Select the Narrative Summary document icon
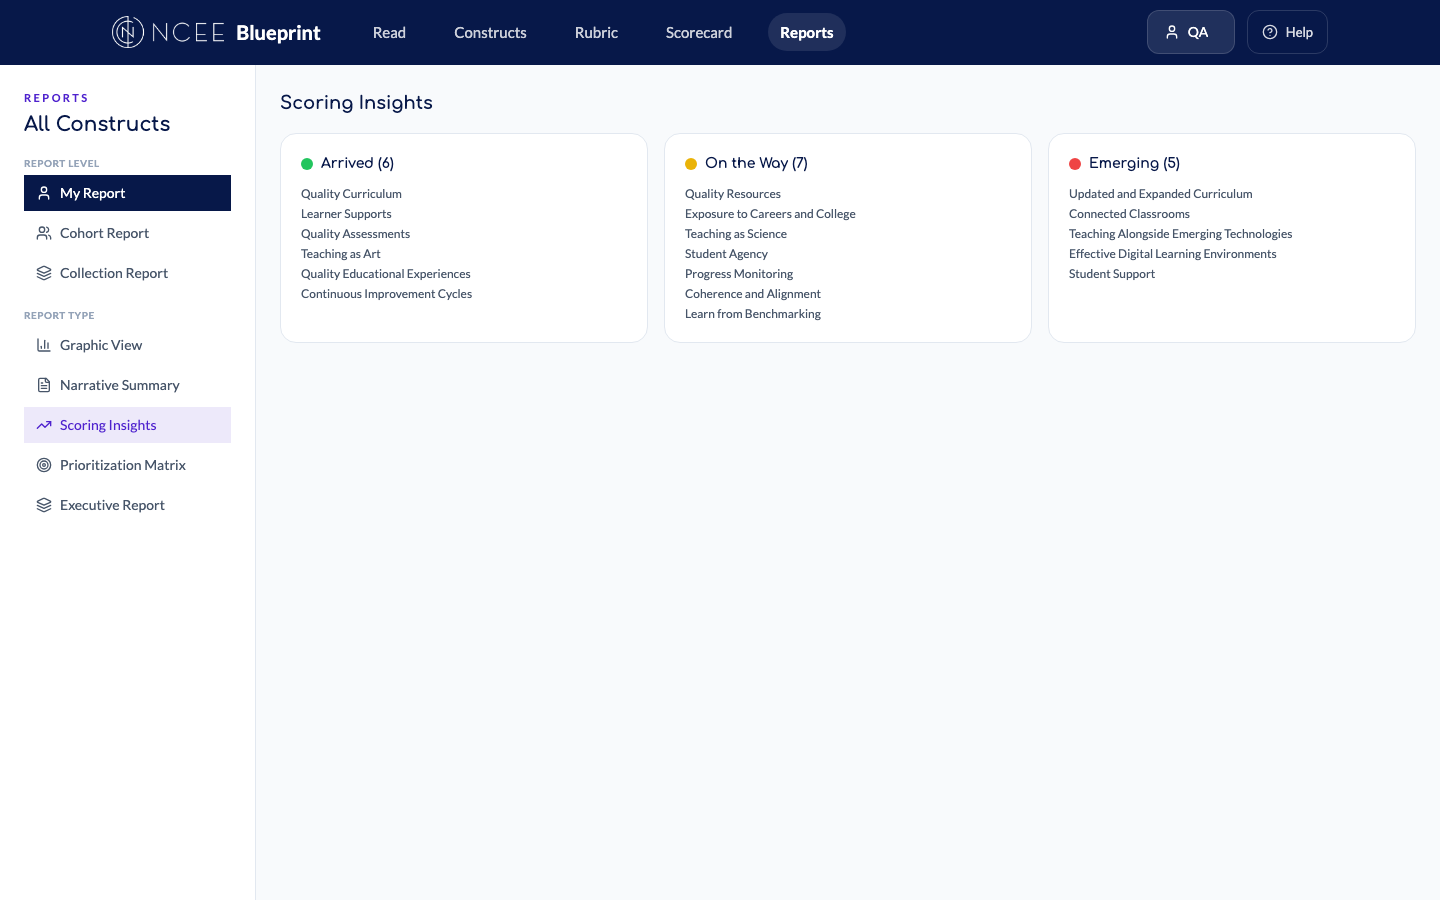Viewport: 1440px width, 900px height. coord(43,385)
